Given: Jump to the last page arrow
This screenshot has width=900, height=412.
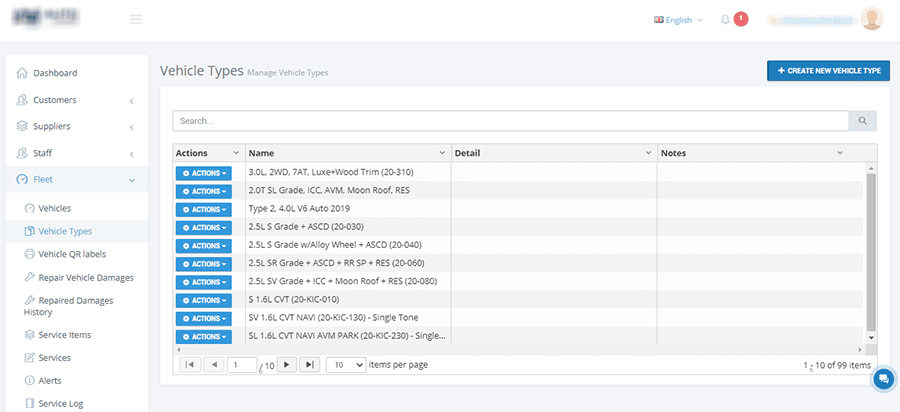Looking at the screenshot, I should click(310, 365).
